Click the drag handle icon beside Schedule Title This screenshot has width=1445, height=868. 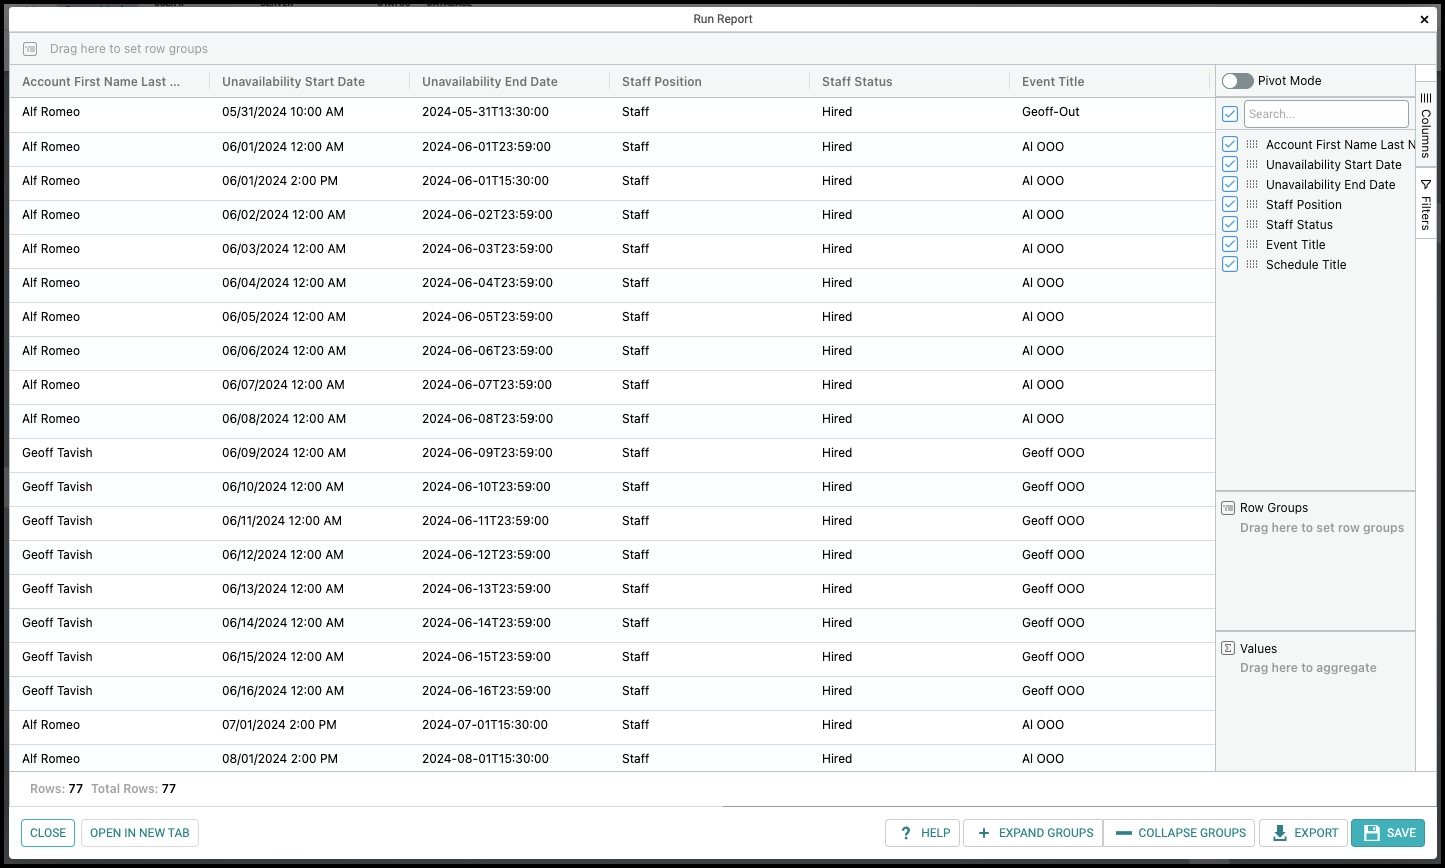1252,264
